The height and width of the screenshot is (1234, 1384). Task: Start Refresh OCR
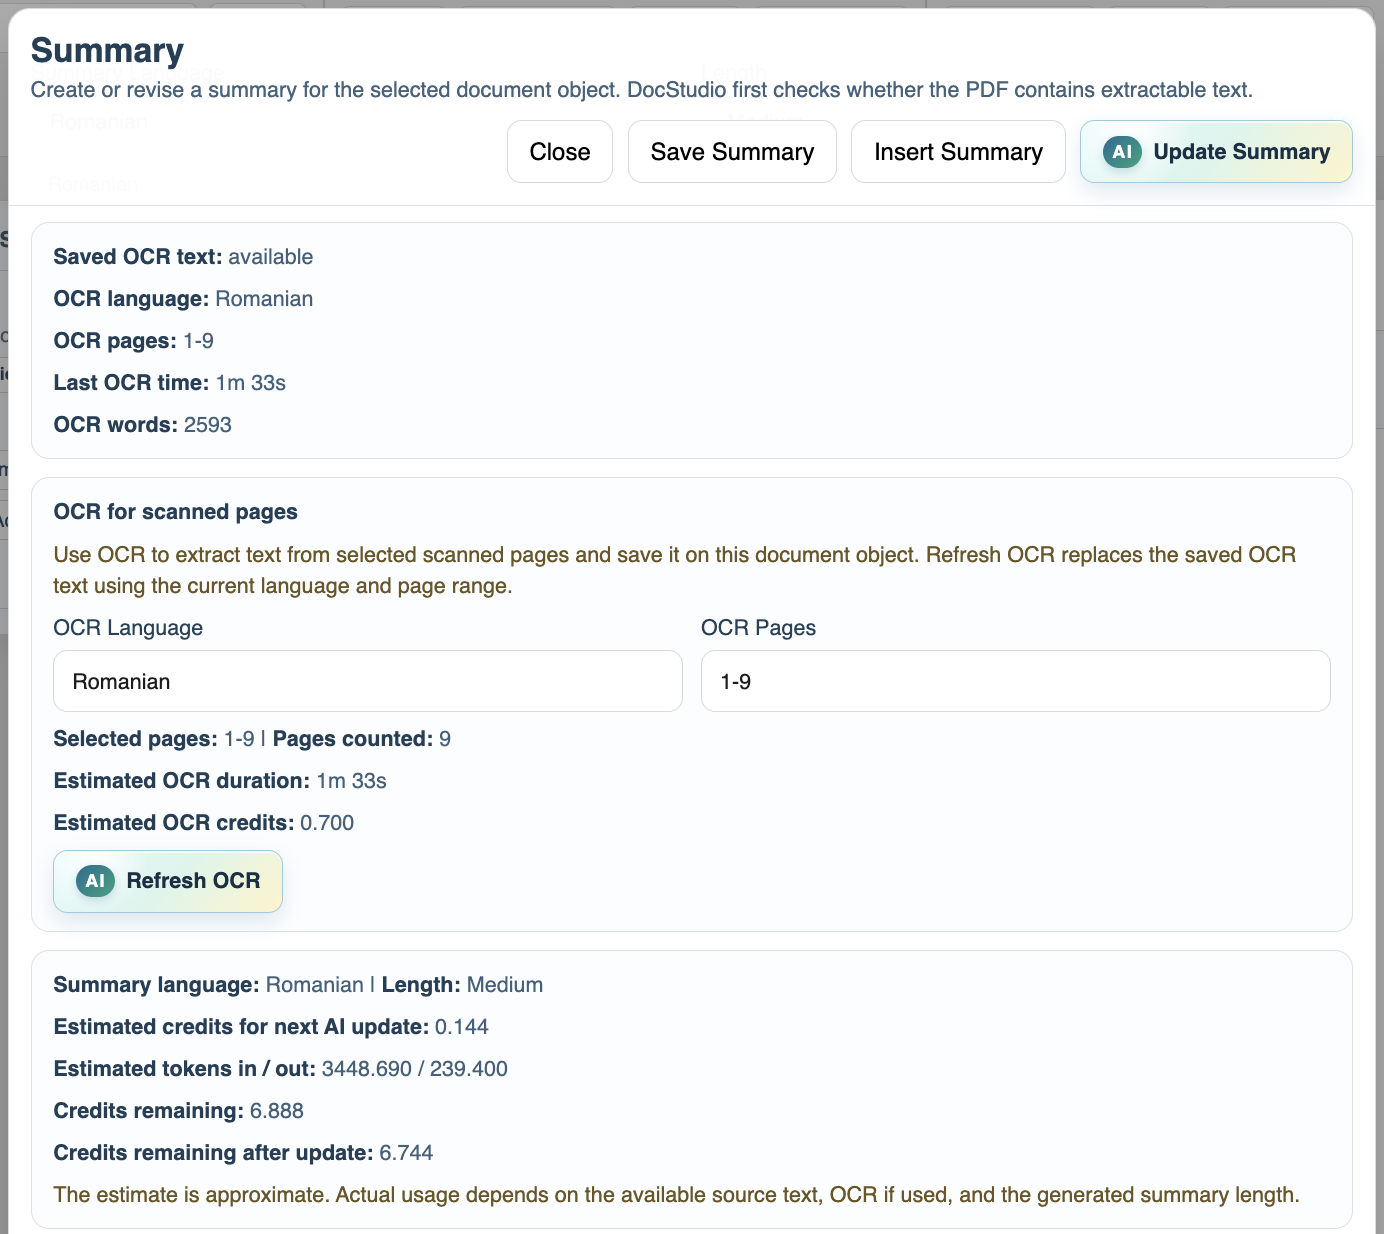168,881
